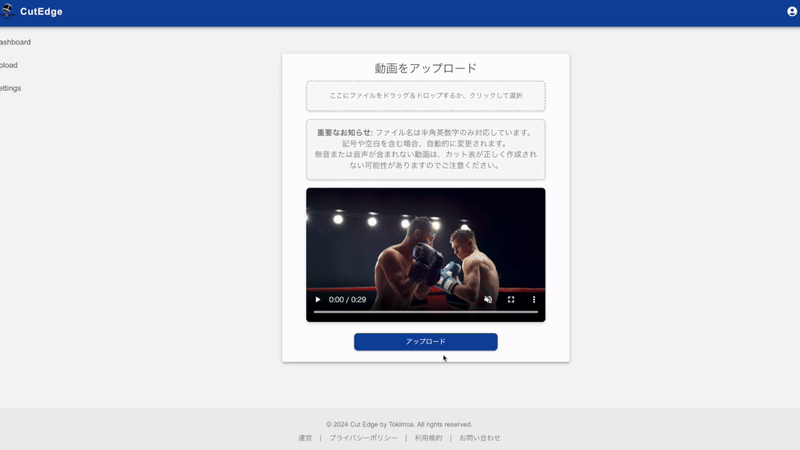Open the 運営 footer link
The width and height of the screenshot is (800, 450).
pyautogui.click(x=305, y=438)
